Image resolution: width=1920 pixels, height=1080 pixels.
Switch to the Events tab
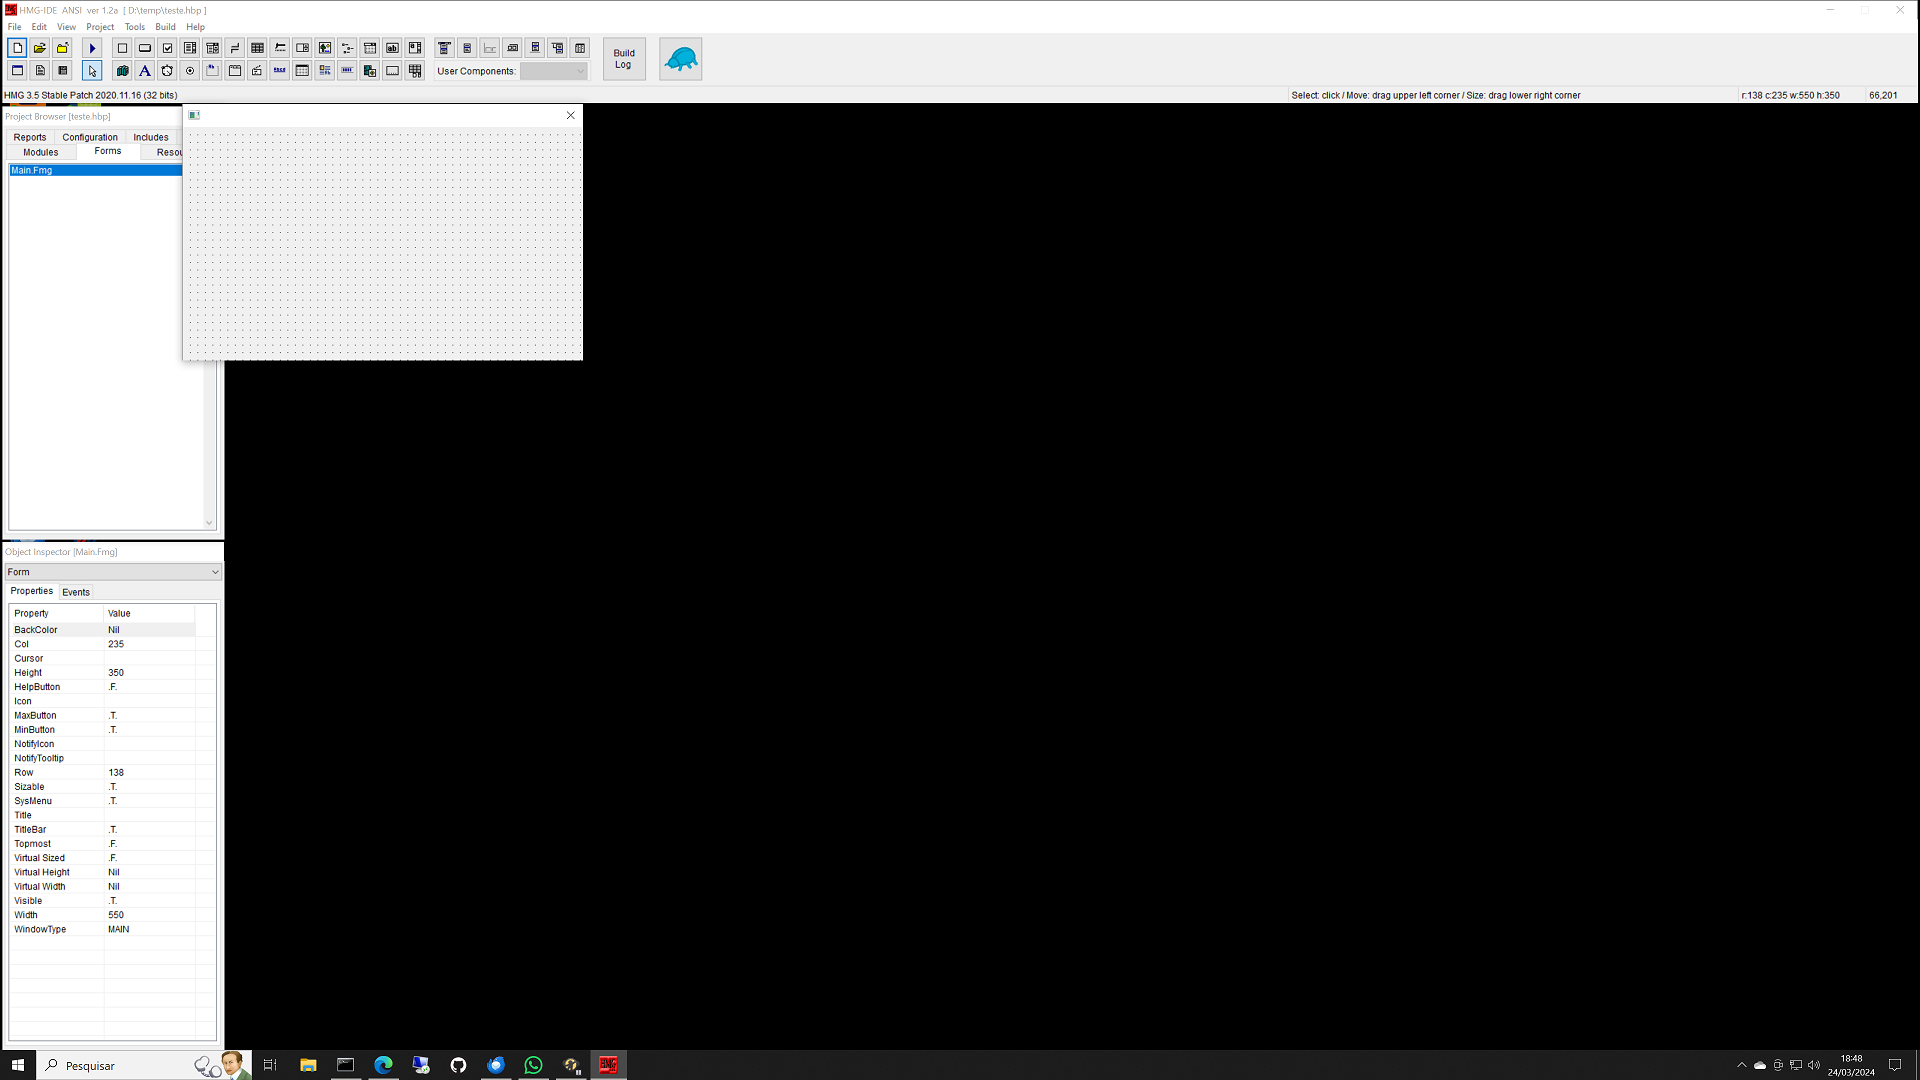click(x=76, y=592)
